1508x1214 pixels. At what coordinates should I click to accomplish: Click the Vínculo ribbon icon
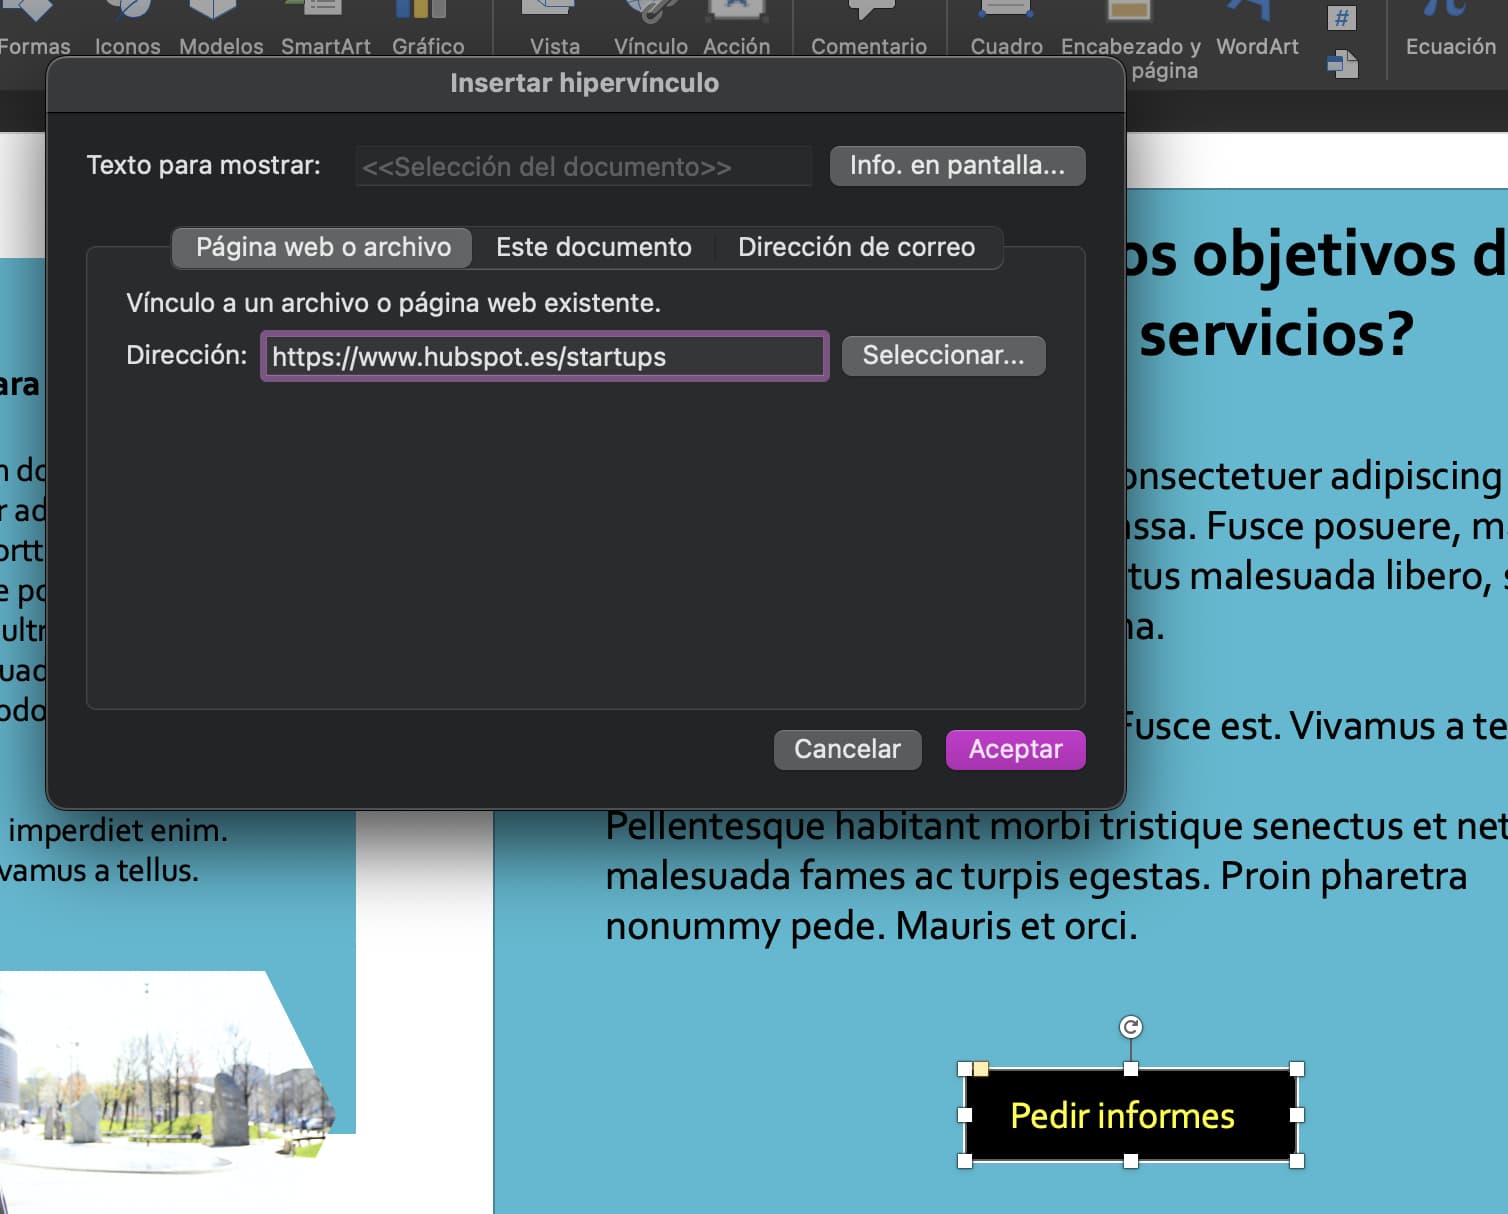pos(649,25)
